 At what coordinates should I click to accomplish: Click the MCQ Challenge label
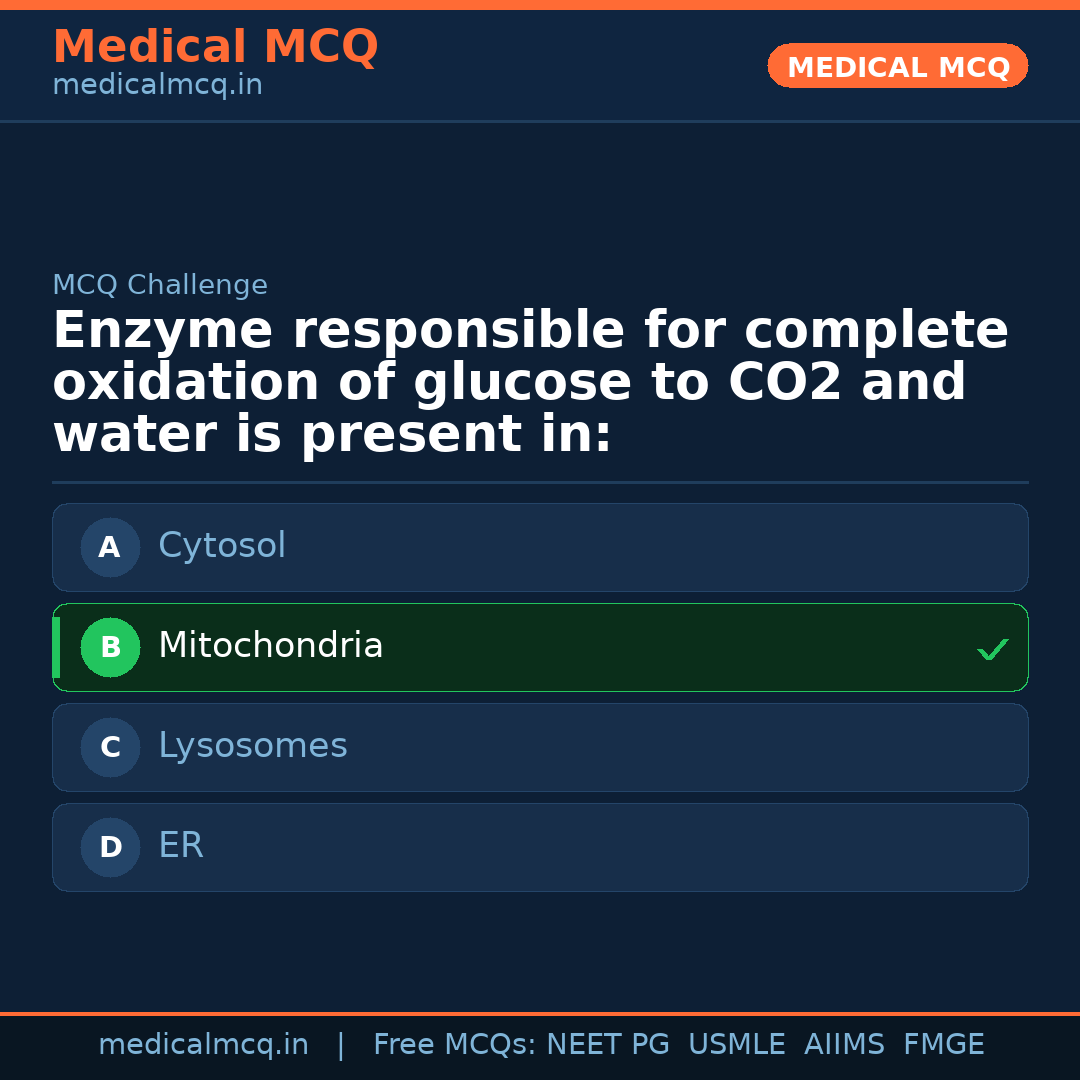tap(160, 285)
